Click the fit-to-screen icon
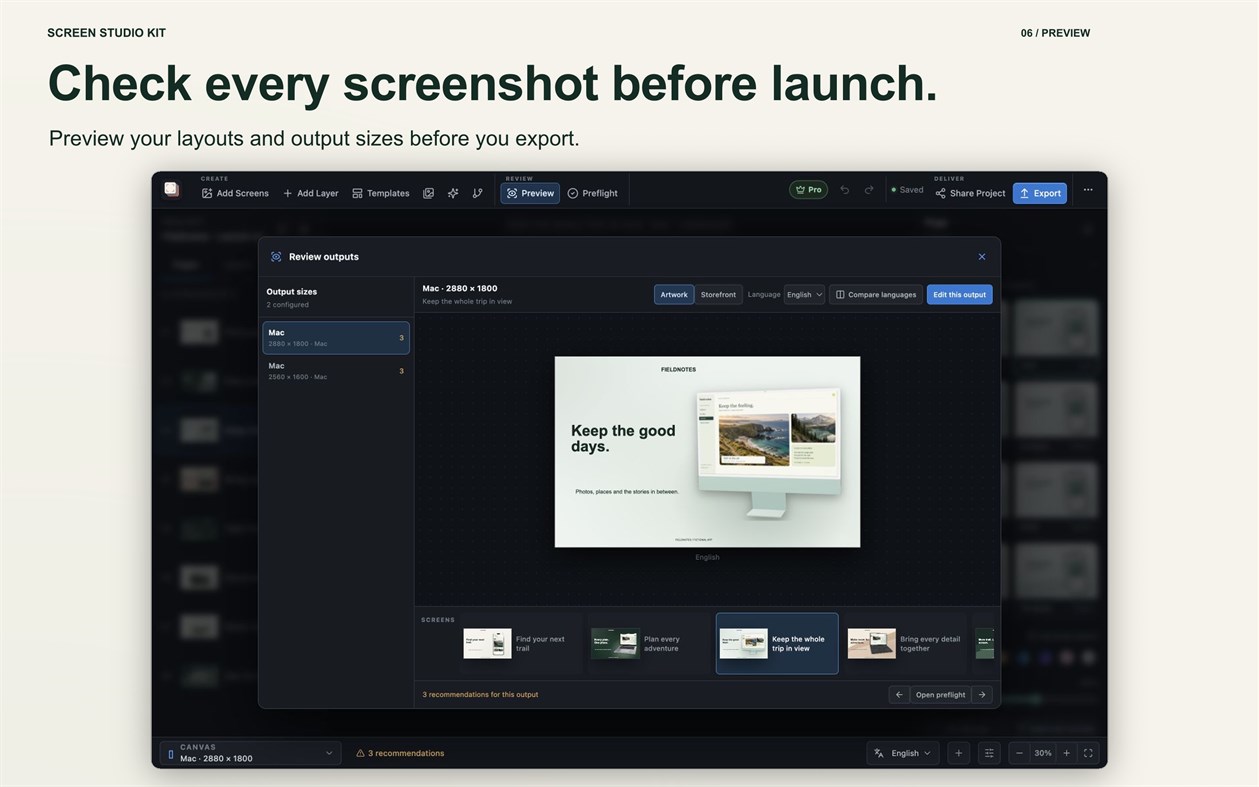The width and height of the screenshot is (1259, 787). click(x=1089, y=753)
